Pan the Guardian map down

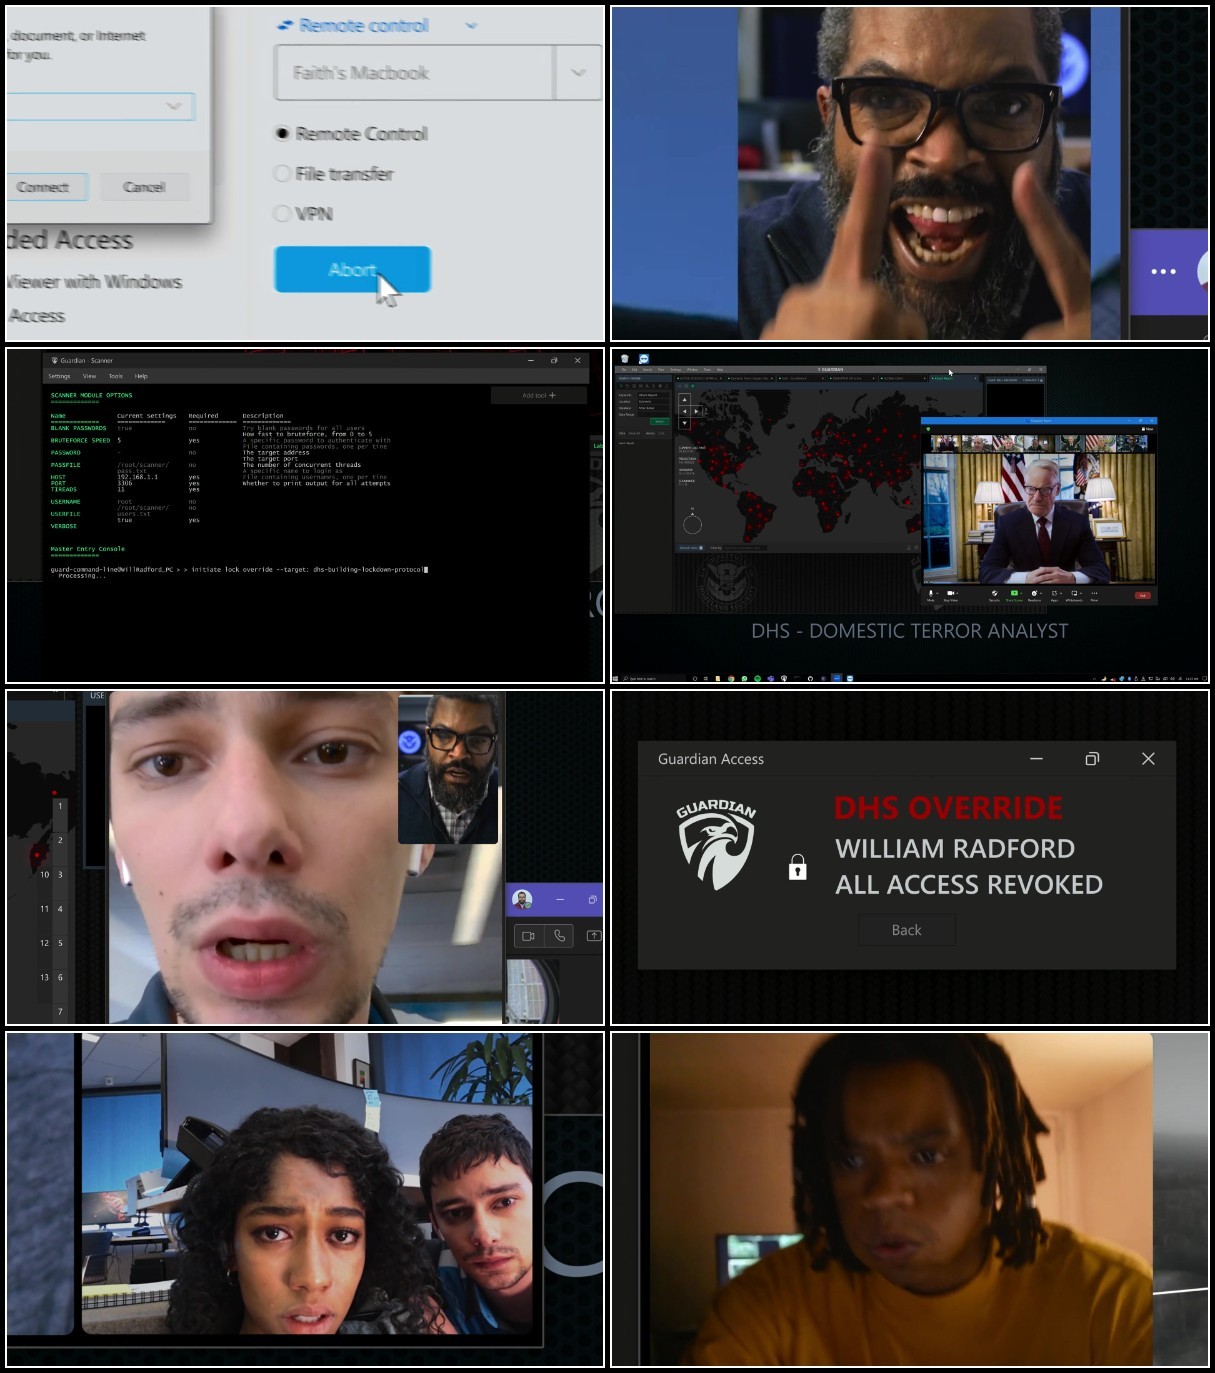point(685,423)
